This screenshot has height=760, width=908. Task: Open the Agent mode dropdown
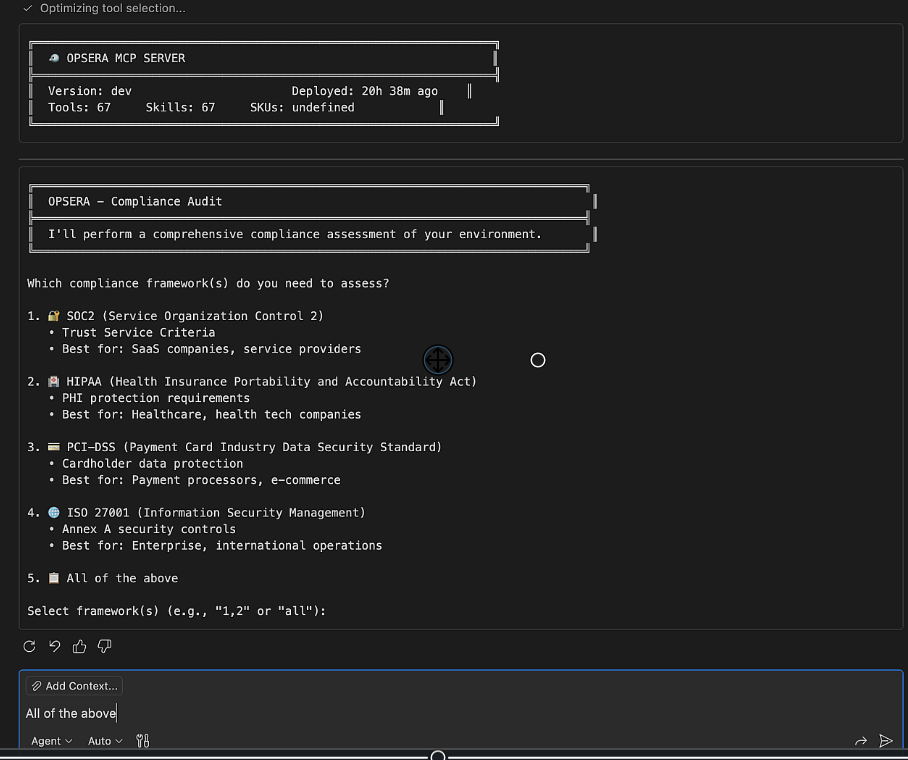point(51,741)
